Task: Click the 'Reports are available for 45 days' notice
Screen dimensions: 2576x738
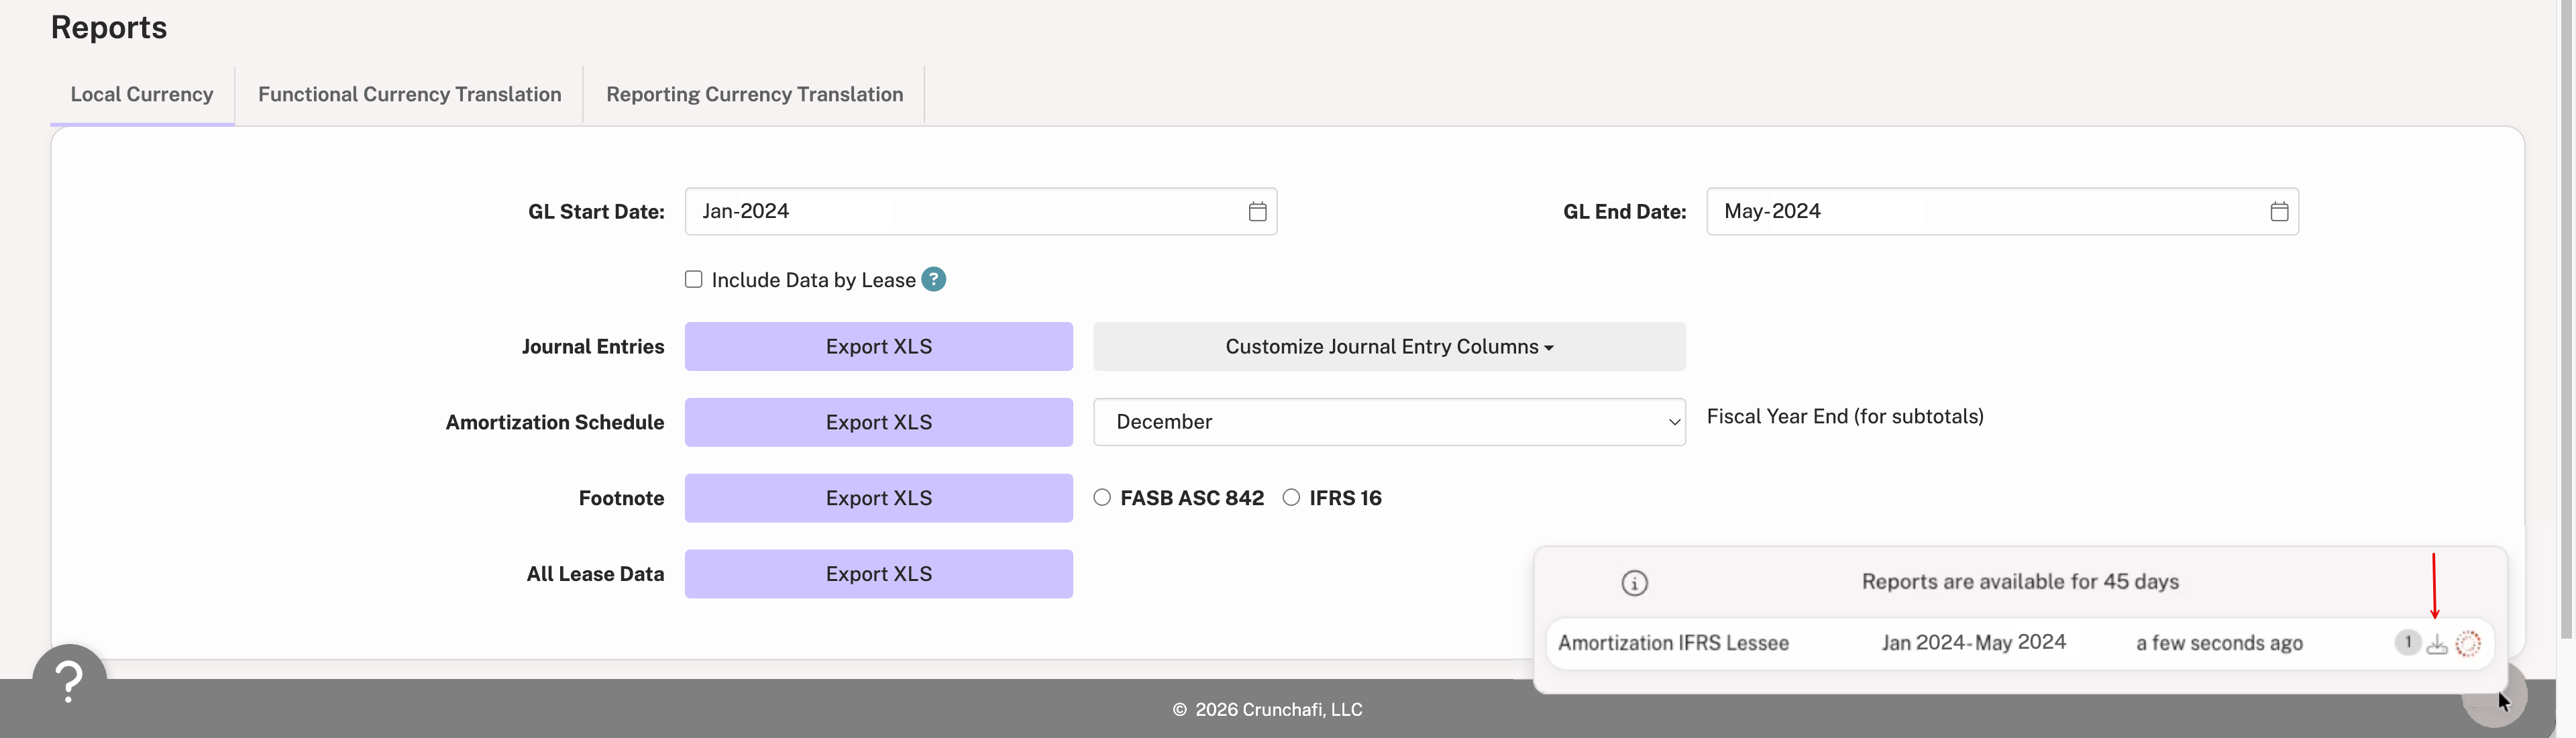Action: pos(2020,582)
